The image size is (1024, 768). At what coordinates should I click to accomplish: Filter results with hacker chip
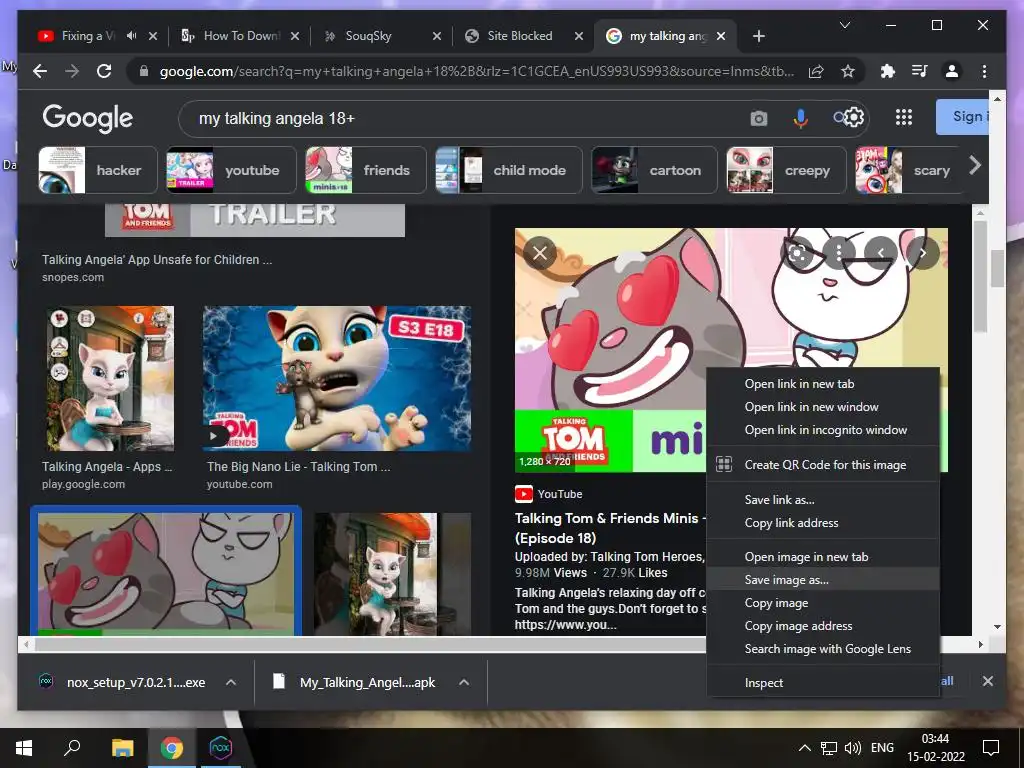(x=98, y=170)
